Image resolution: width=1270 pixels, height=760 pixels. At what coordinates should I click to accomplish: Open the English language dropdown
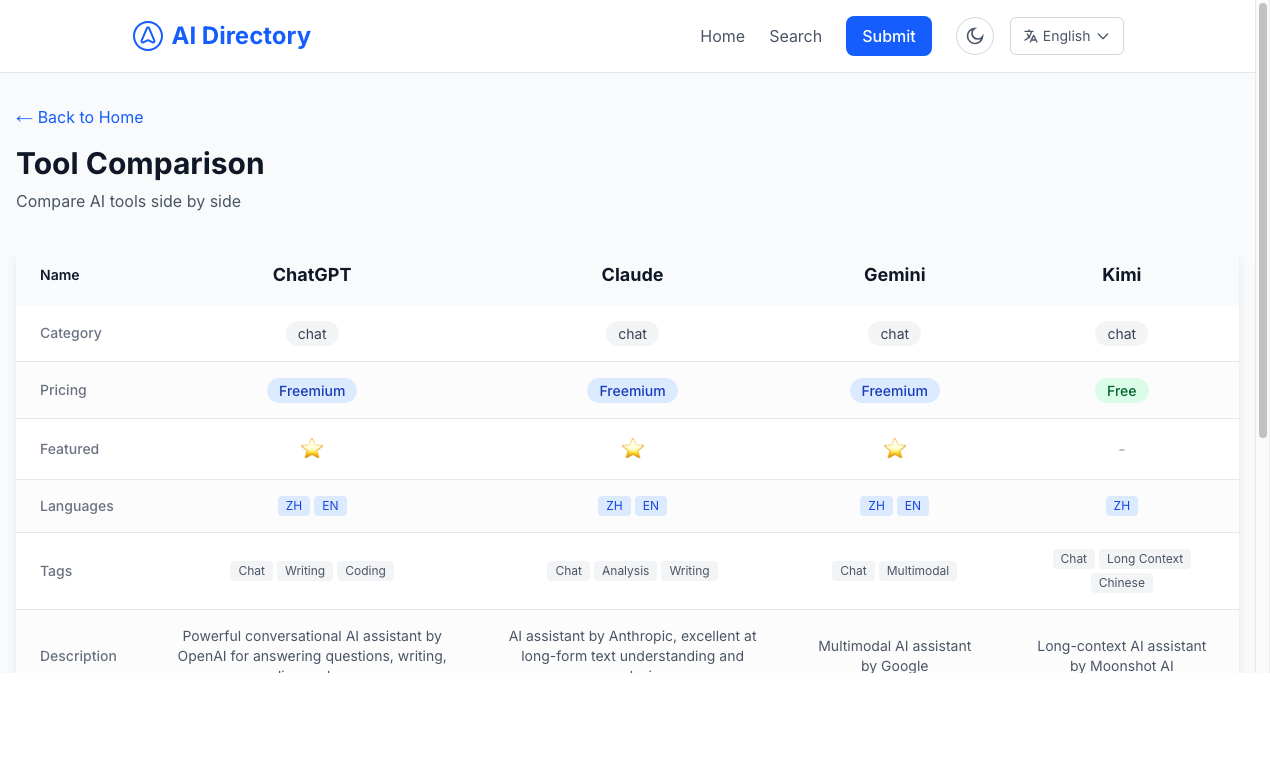click(x=1066, y=36)
